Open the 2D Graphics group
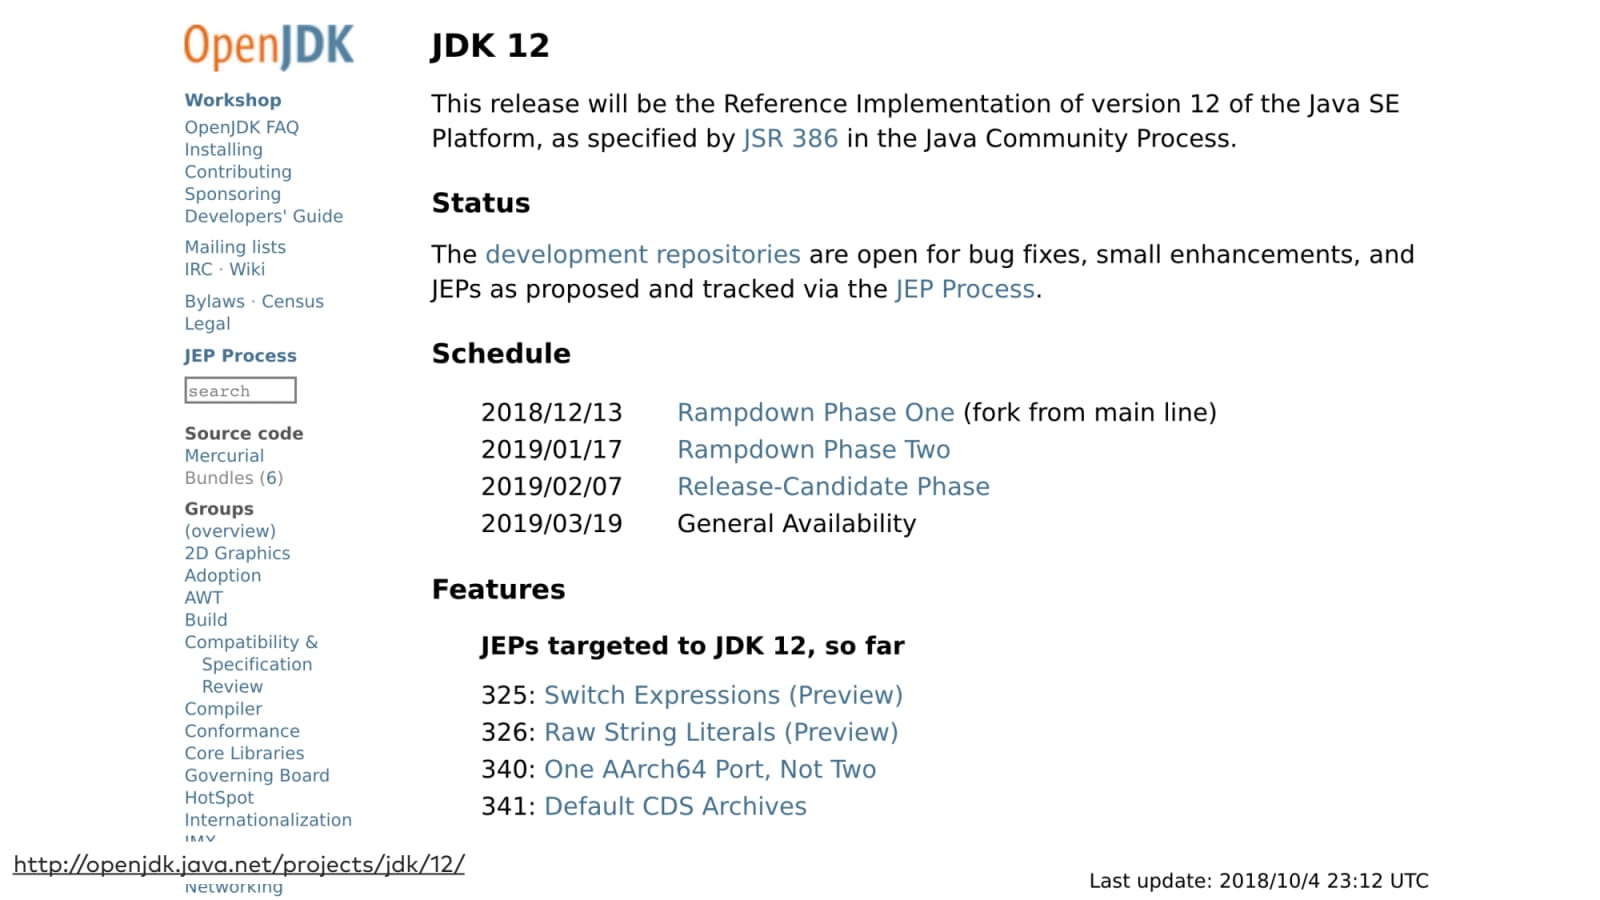Image resolution: width=1600 pixels, height=900 pixels. pos(237,553)
